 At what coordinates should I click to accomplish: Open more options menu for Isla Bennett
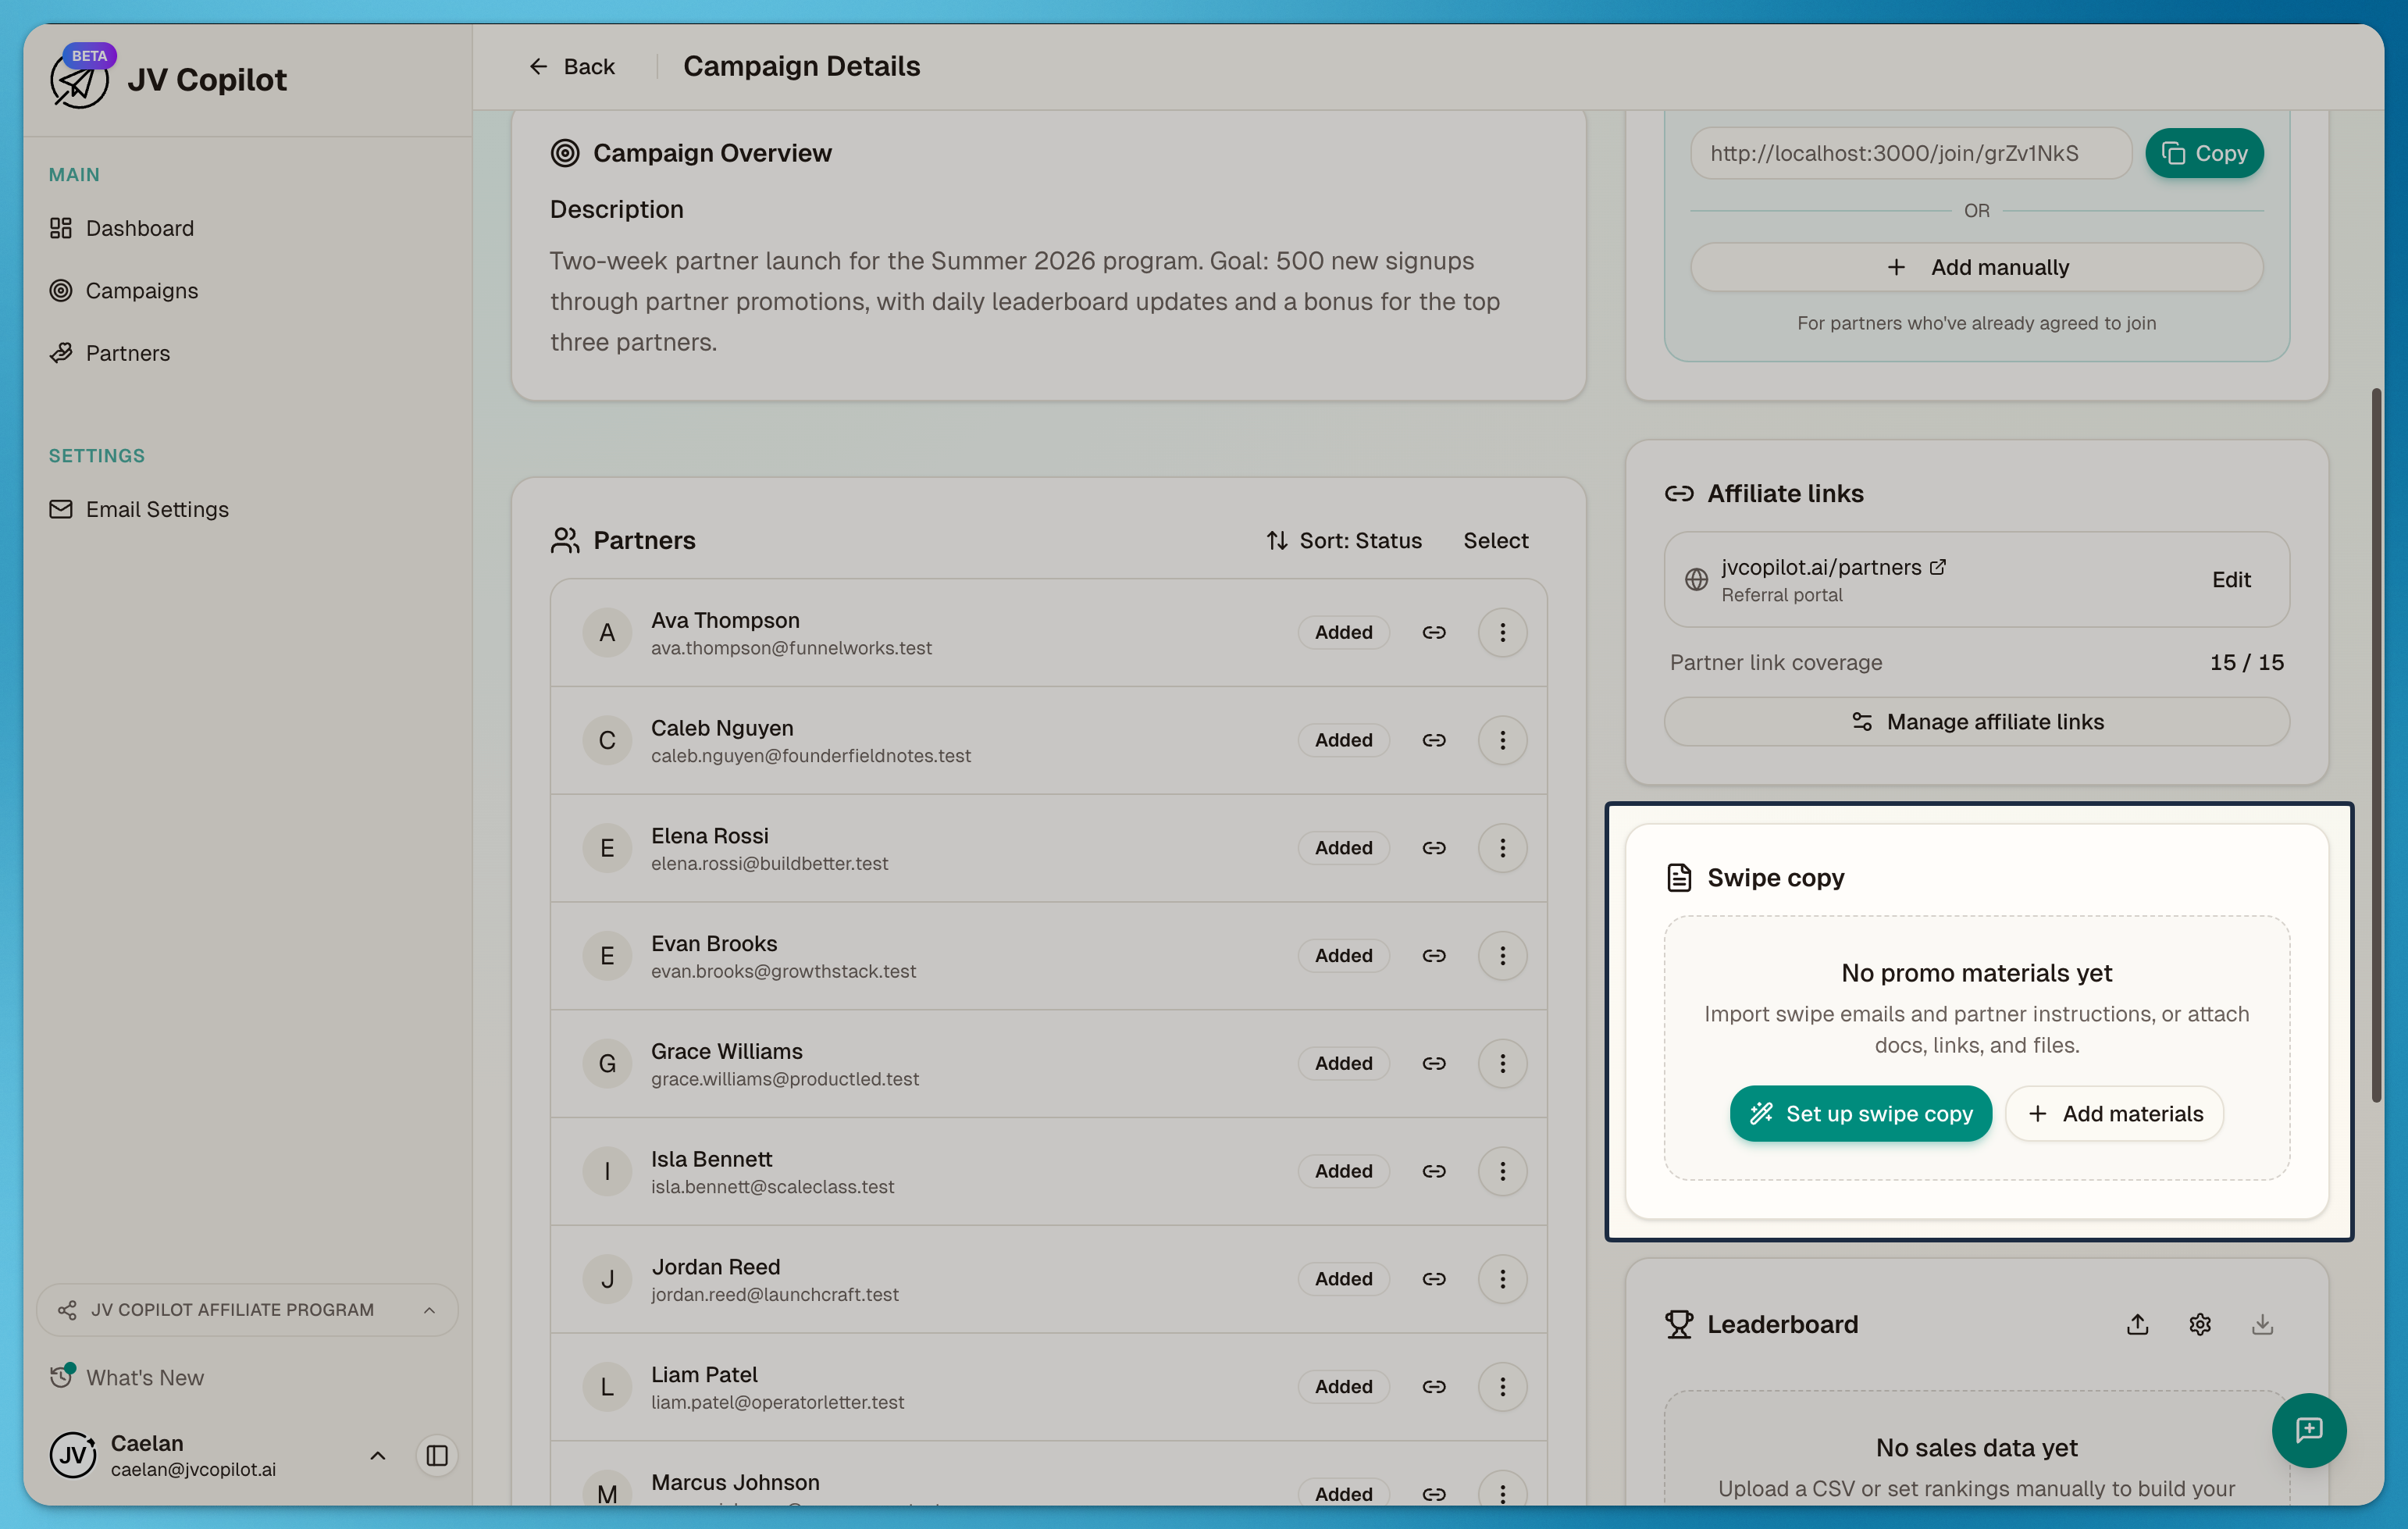(1502, 1171)
